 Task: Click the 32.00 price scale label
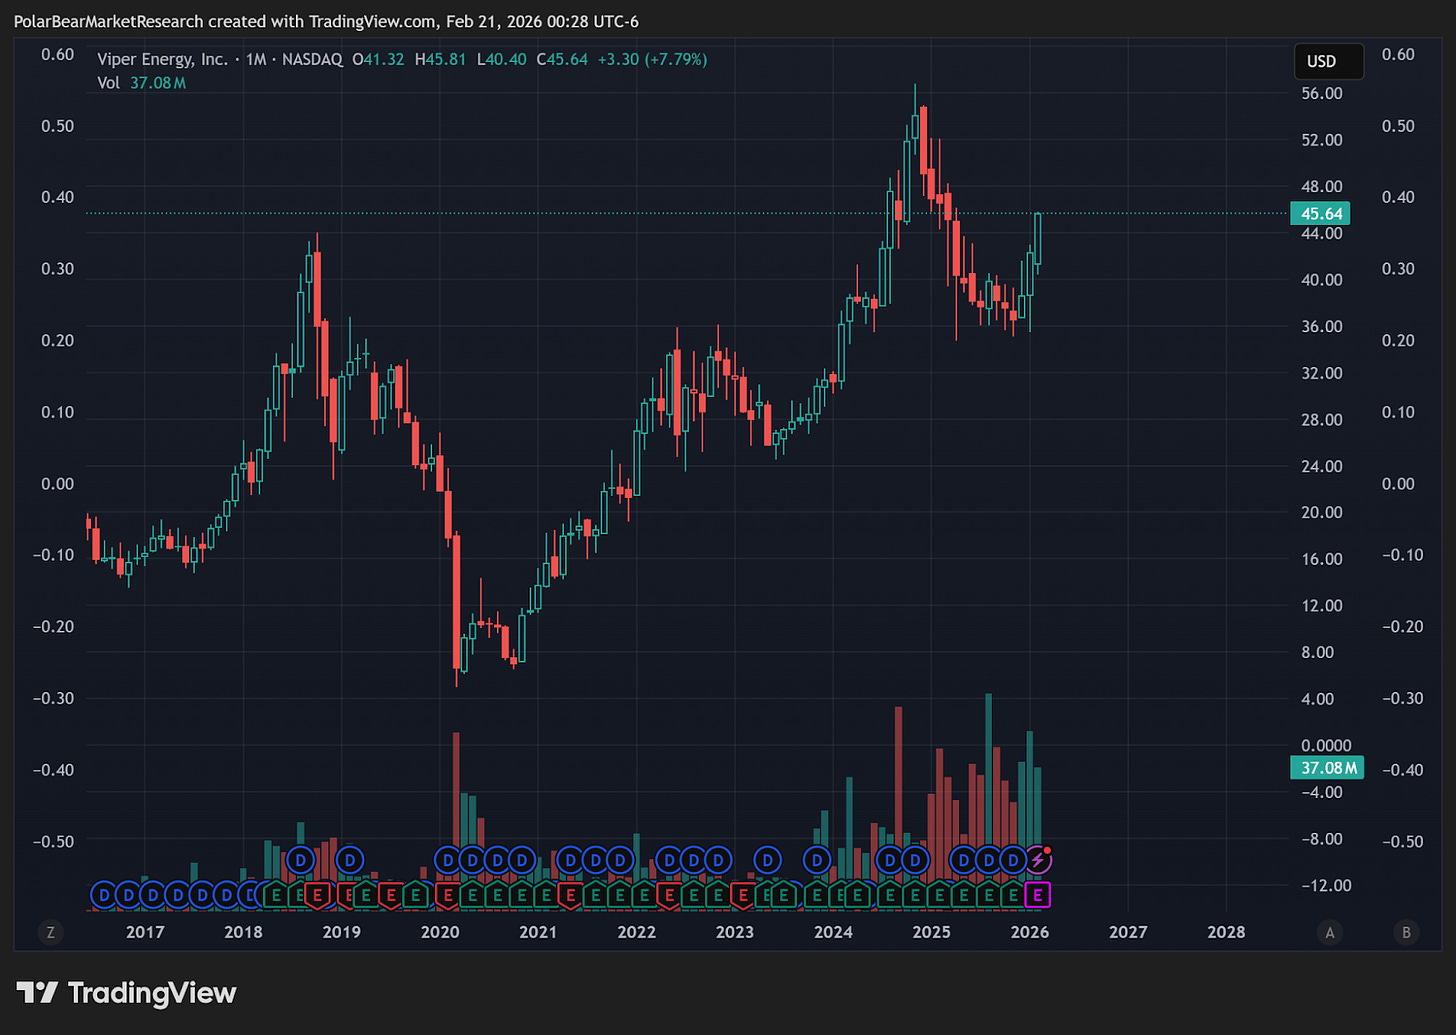pyautogui.click(x=1322, y=373)
